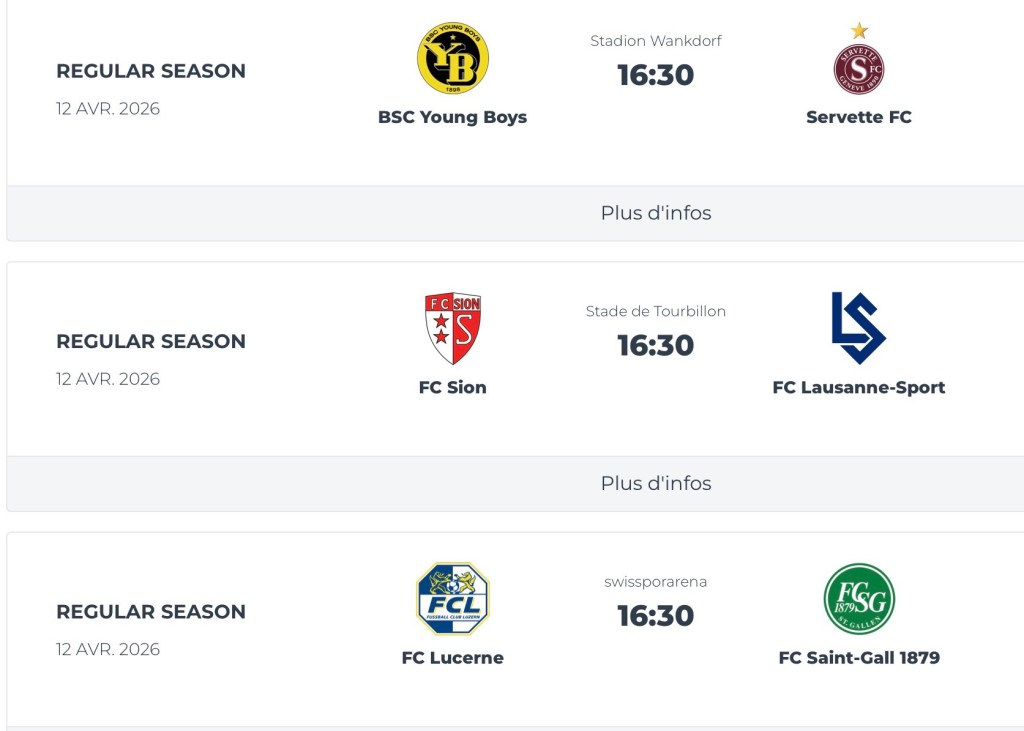The height and width of the screenshot is (731, 1024).
Task: Click the FC Lucerne crest
Action: coord(453,598)
